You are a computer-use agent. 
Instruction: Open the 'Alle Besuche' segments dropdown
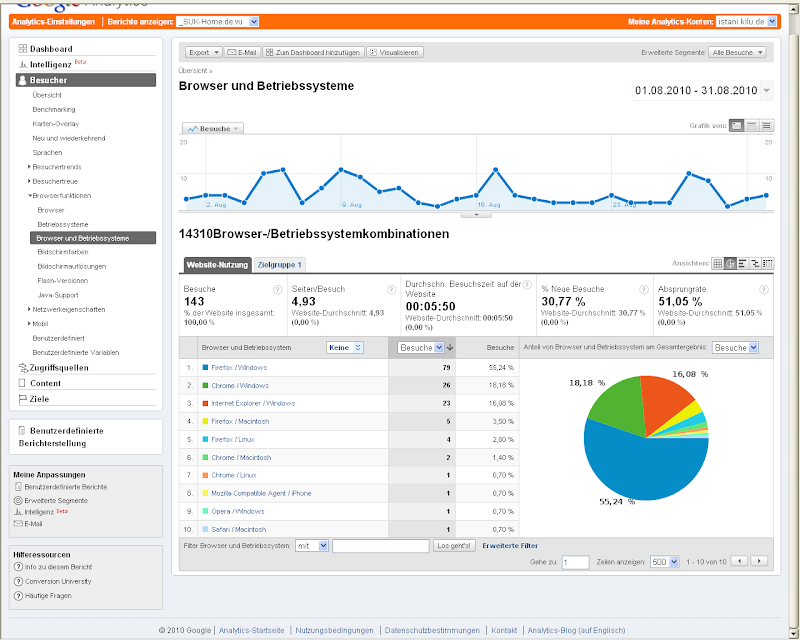click(738, 52)
